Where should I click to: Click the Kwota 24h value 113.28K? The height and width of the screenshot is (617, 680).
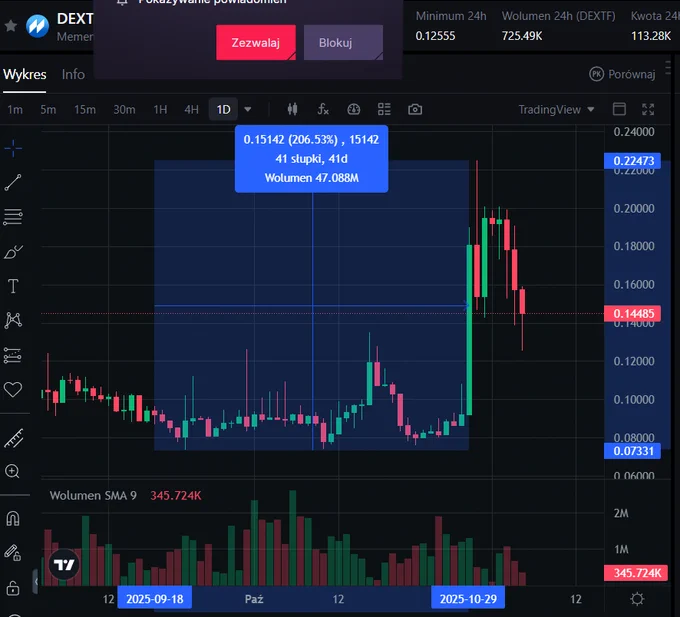click(651, 36)
